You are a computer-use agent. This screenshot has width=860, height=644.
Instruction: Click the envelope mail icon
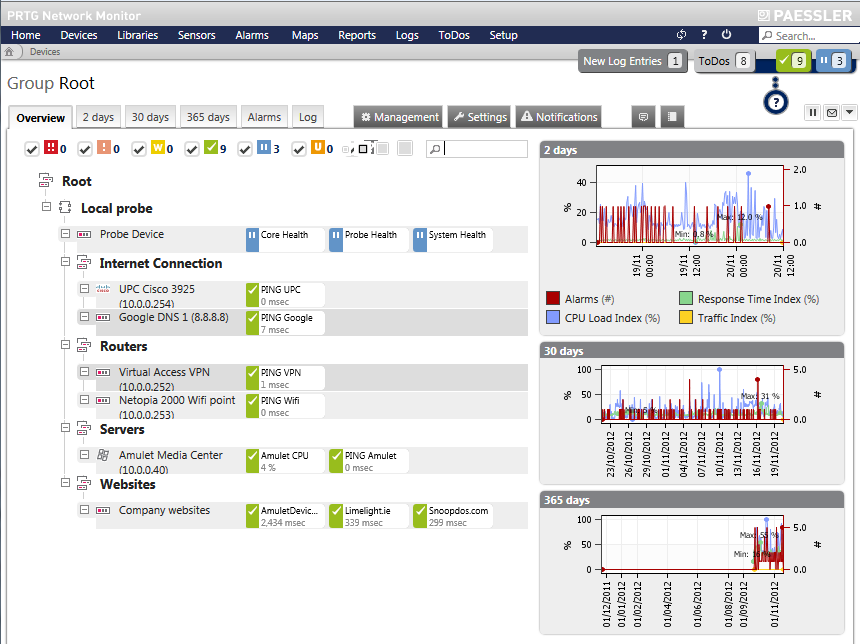[x=832, y=112]
